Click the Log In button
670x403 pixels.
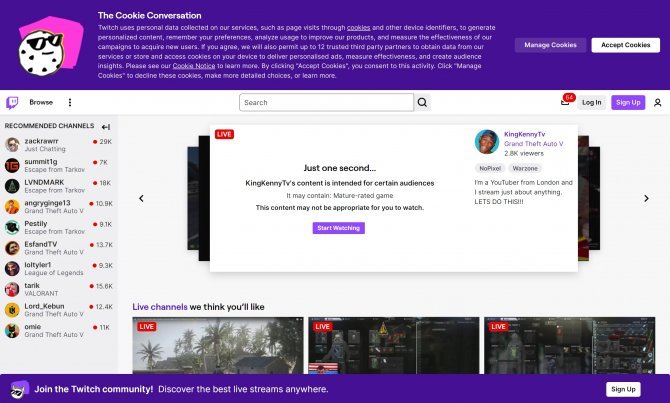[591, 103]
